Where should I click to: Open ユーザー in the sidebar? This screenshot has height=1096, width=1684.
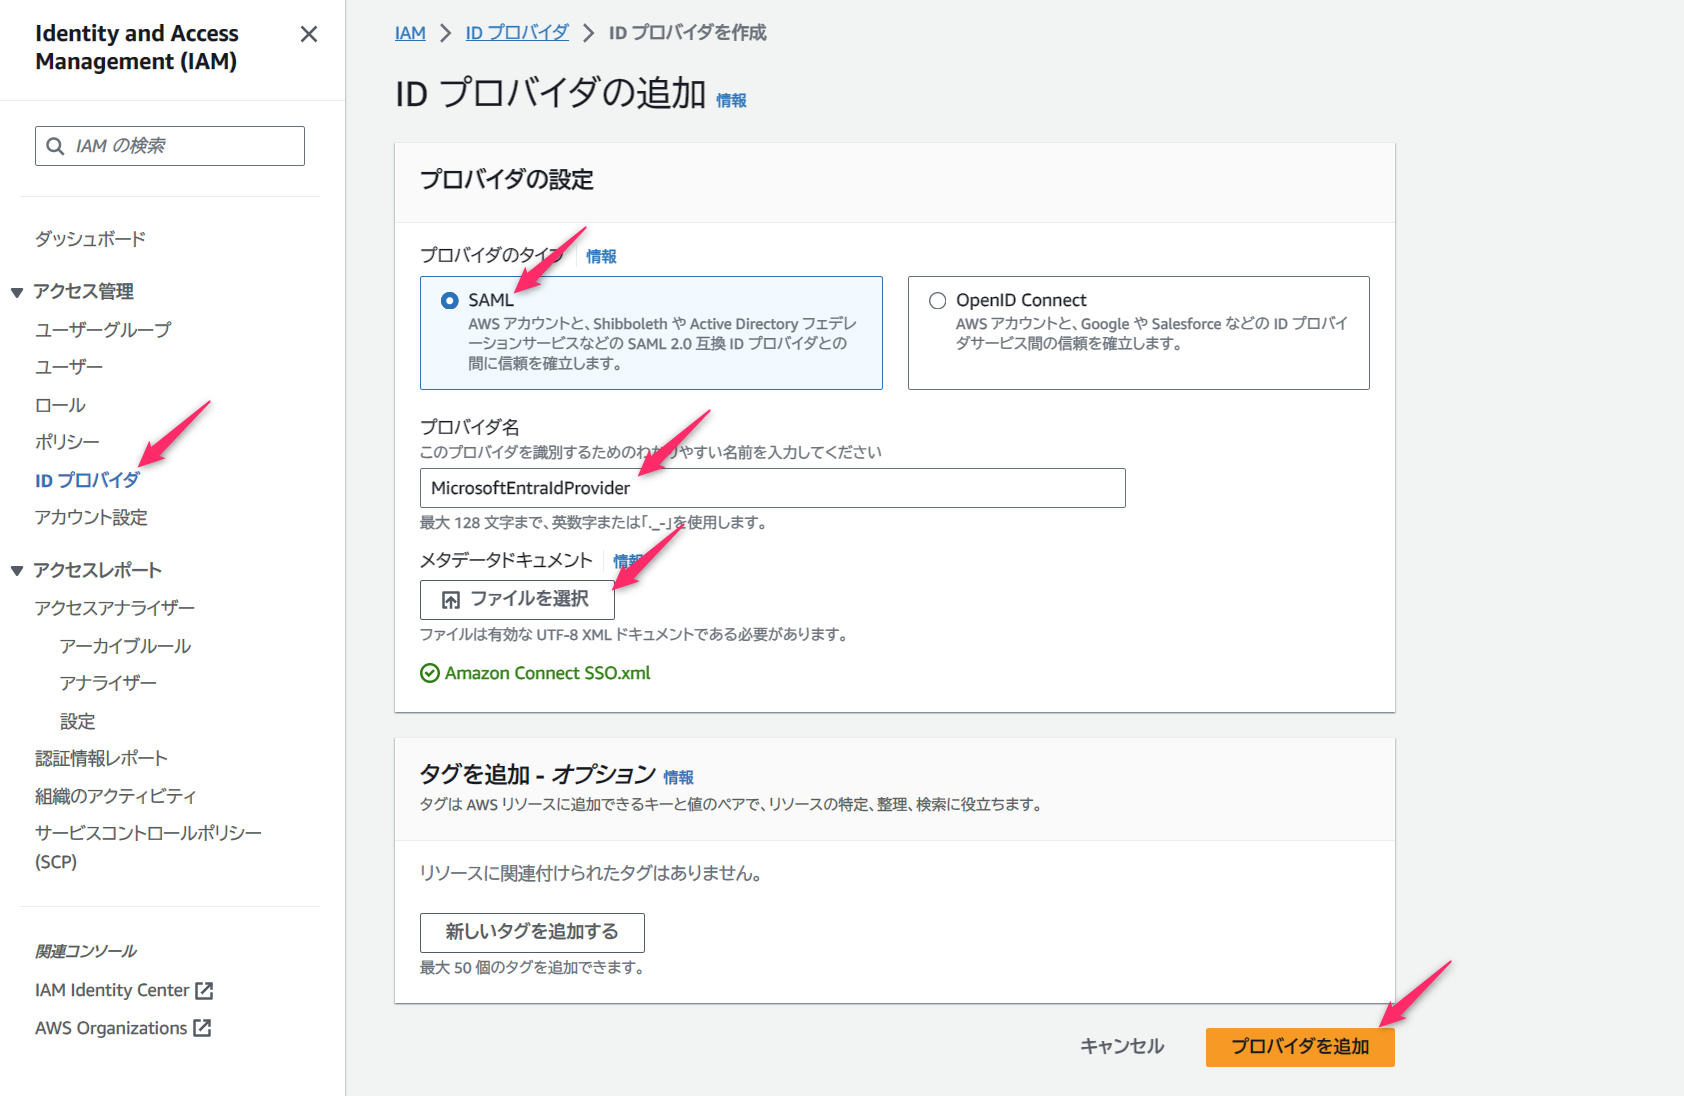pyautogui.click(x=69, y=367)
